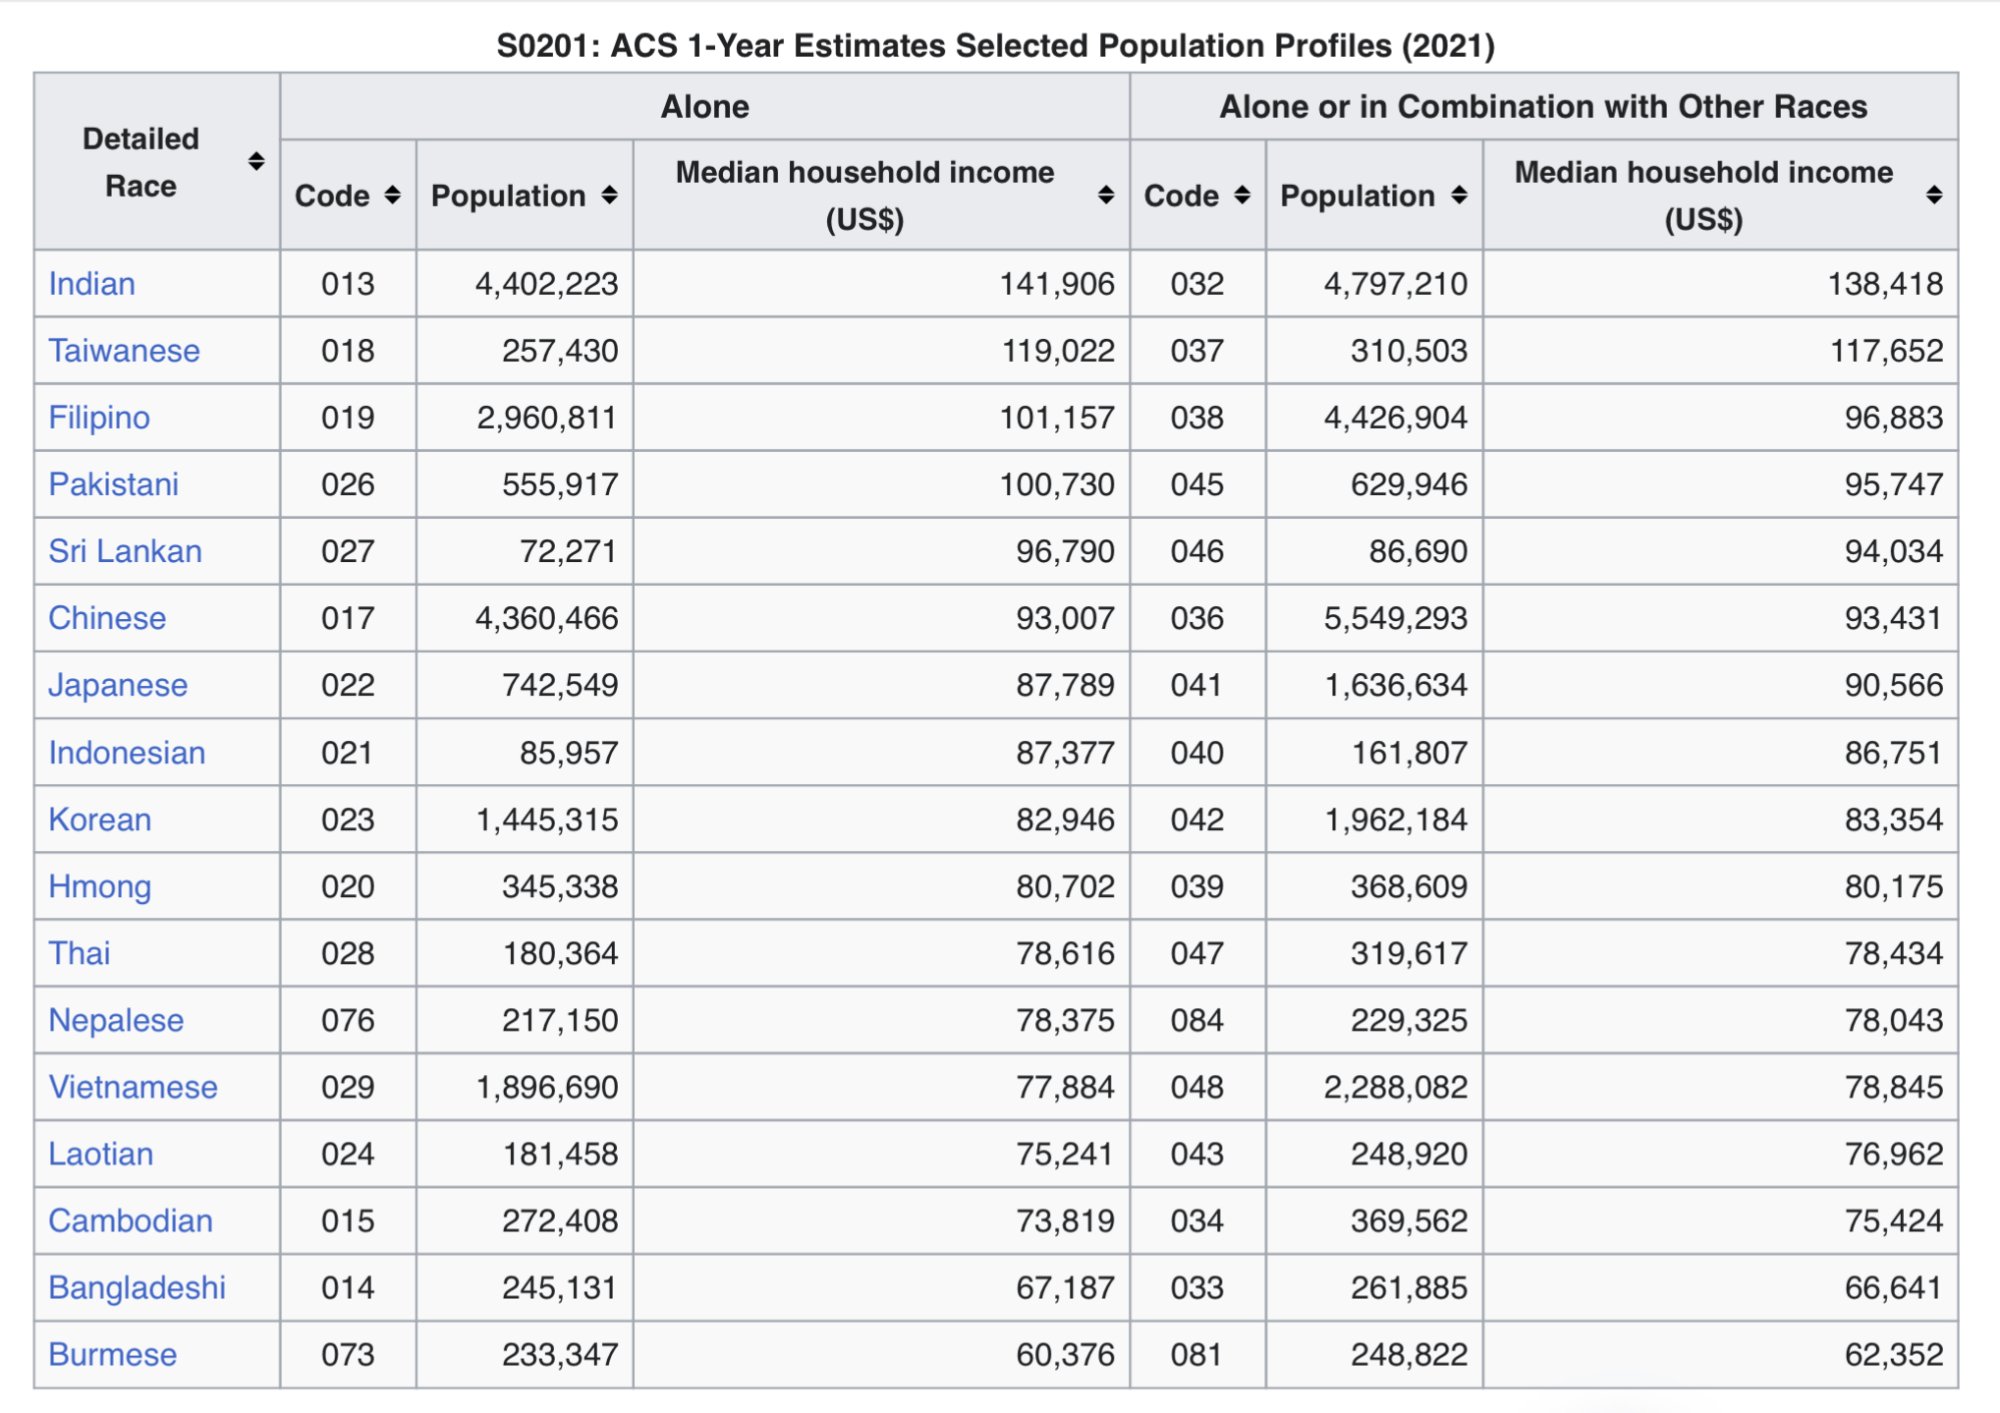The image size is (2000, 1413).
Task: Open the Pakistani link
Action: click(113, 485)
